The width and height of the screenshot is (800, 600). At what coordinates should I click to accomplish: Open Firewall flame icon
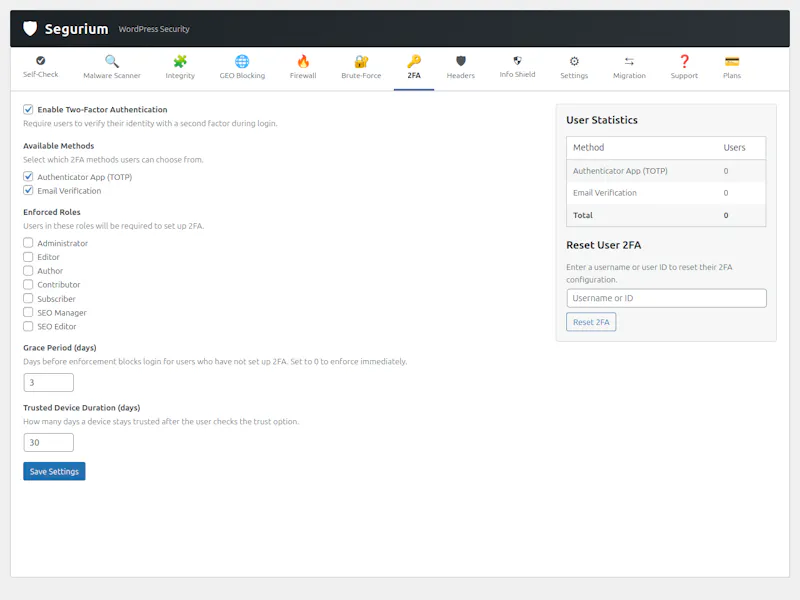click(303, 61)
